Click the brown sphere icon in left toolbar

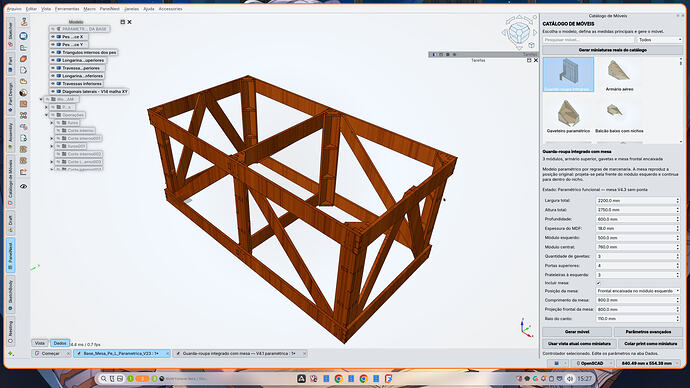tap(24, 93)
